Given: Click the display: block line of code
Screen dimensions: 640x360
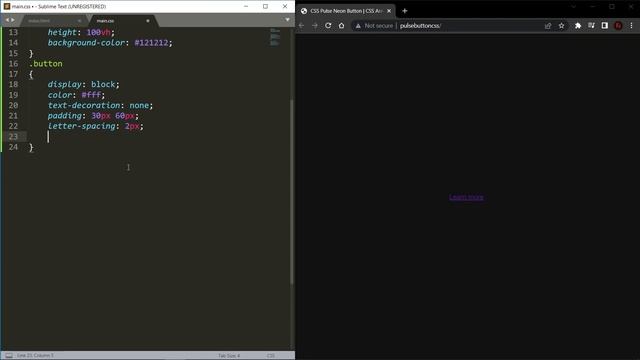Looking at the screenshot, I should click(x=83, y=84).
